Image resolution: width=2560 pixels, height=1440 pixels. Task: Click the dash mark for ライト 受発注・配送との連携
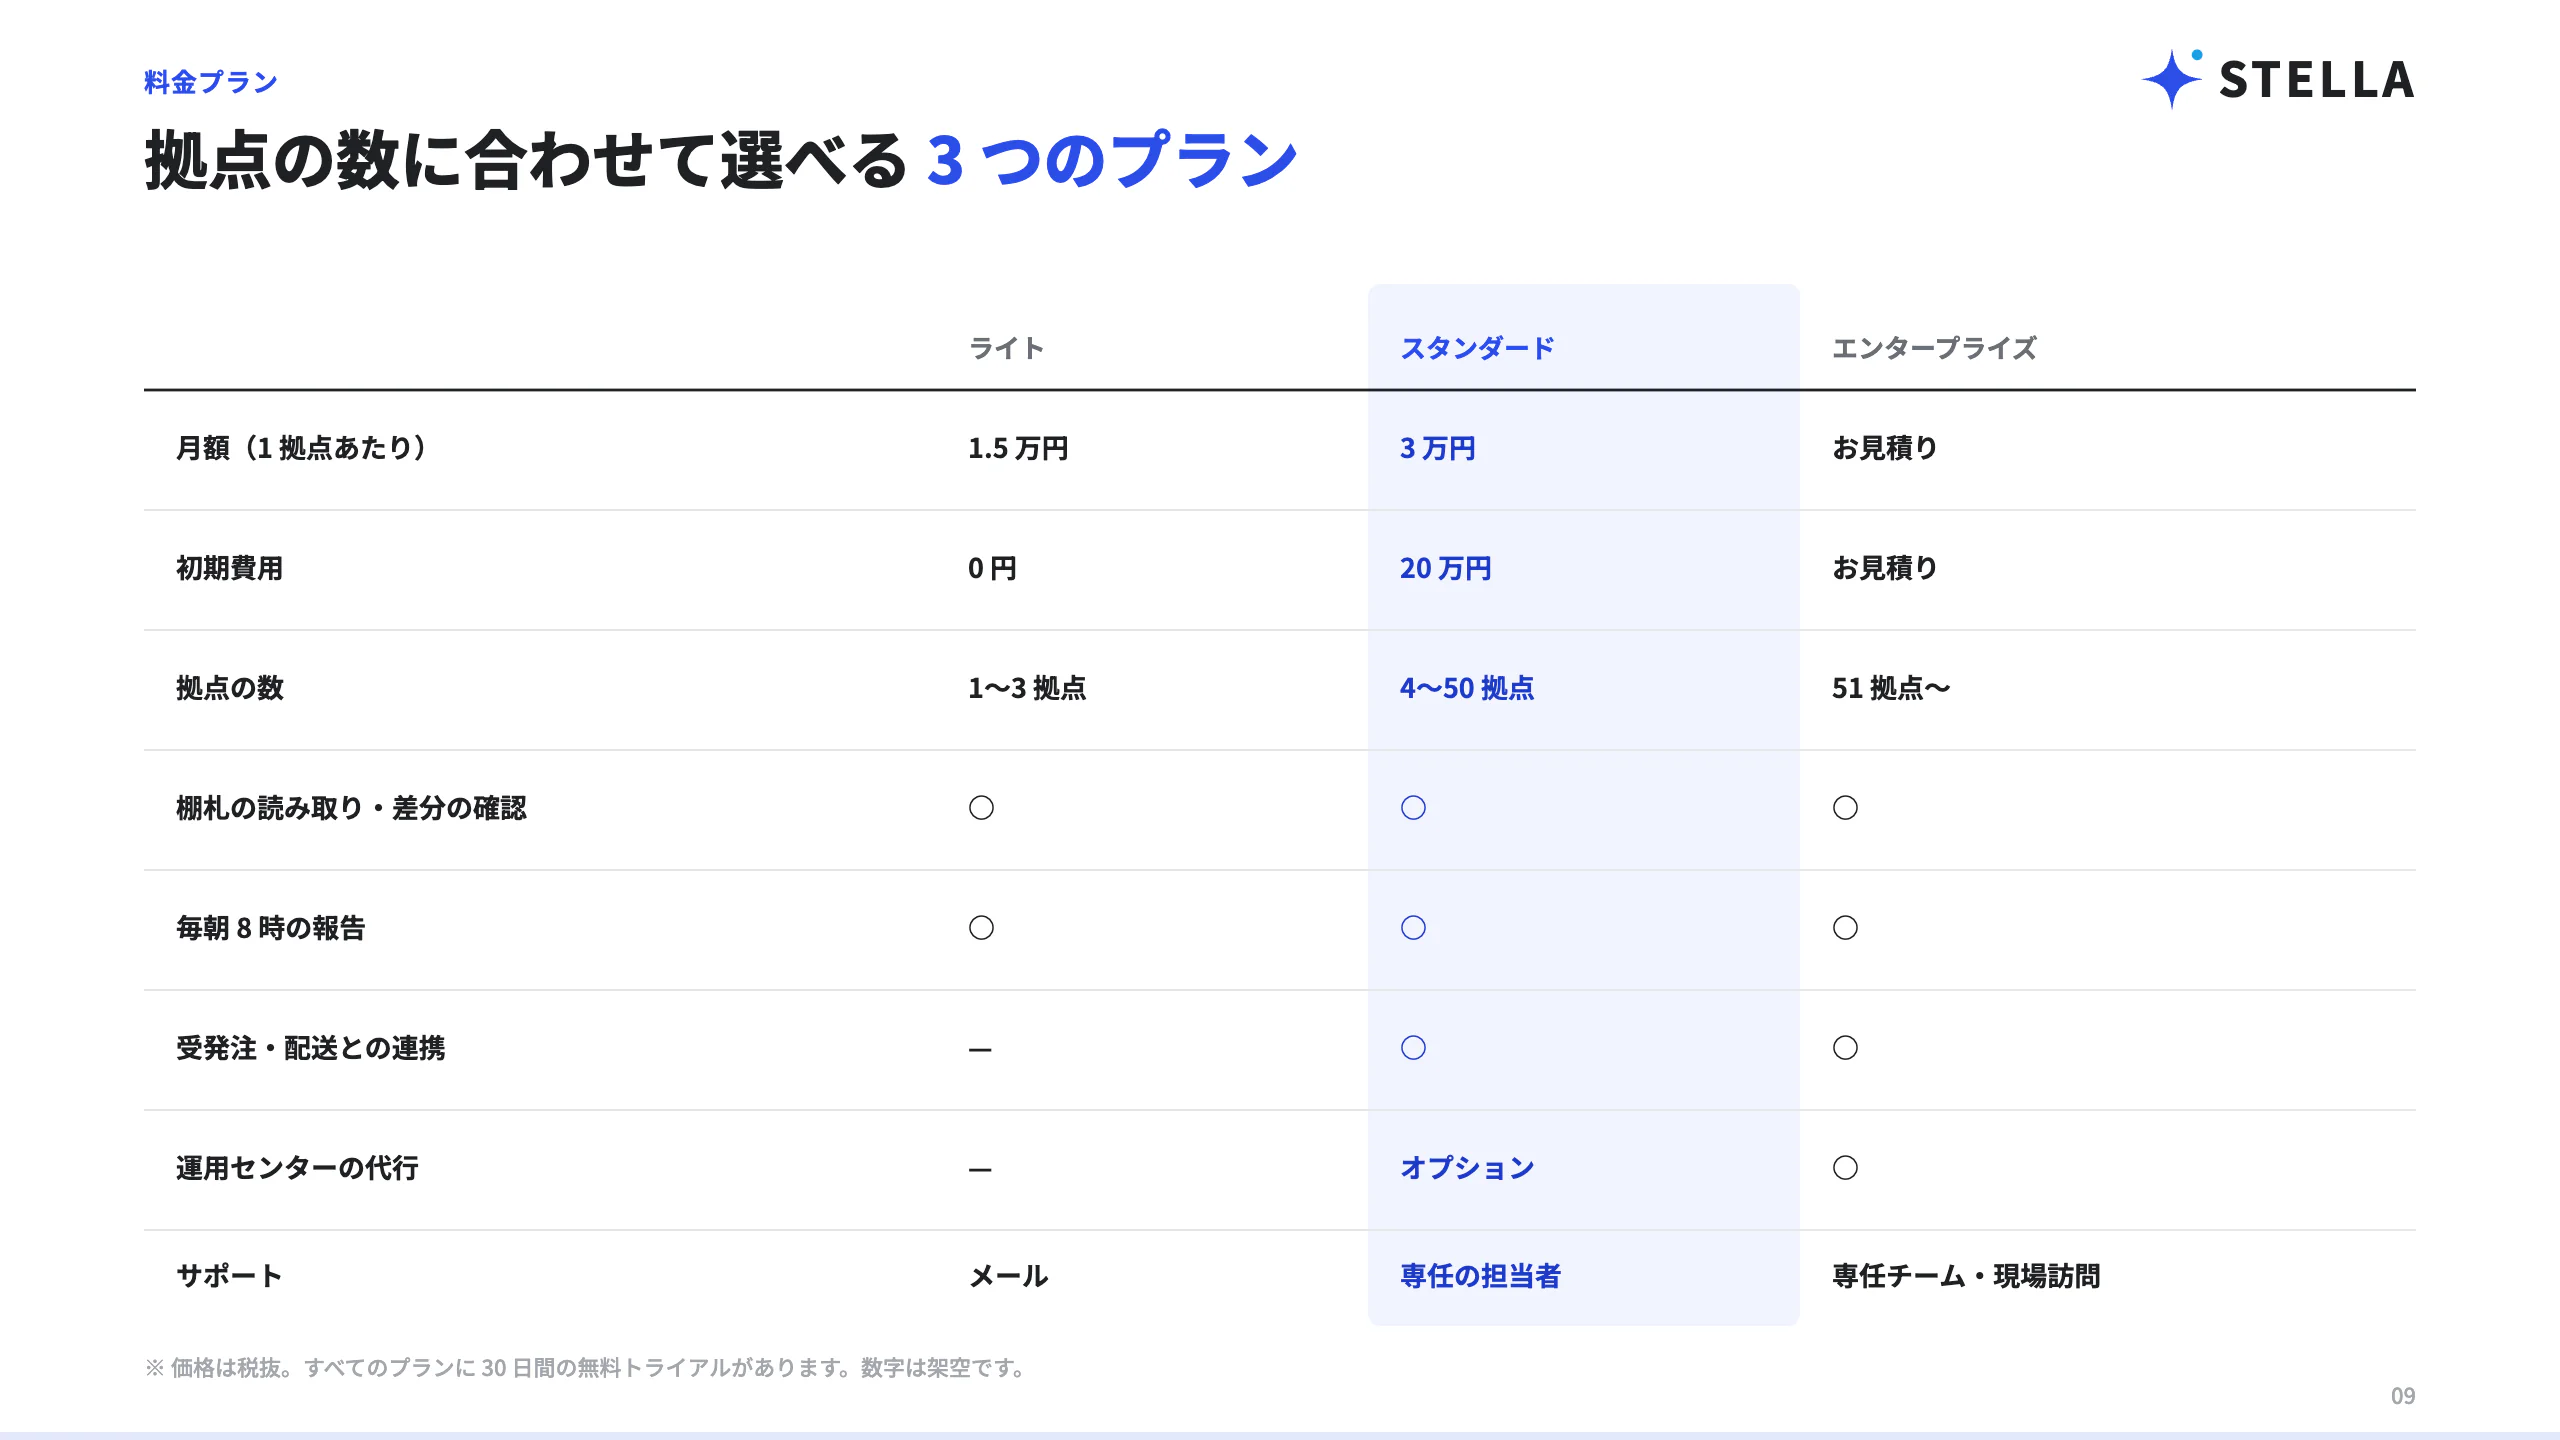coord(980,1050)
